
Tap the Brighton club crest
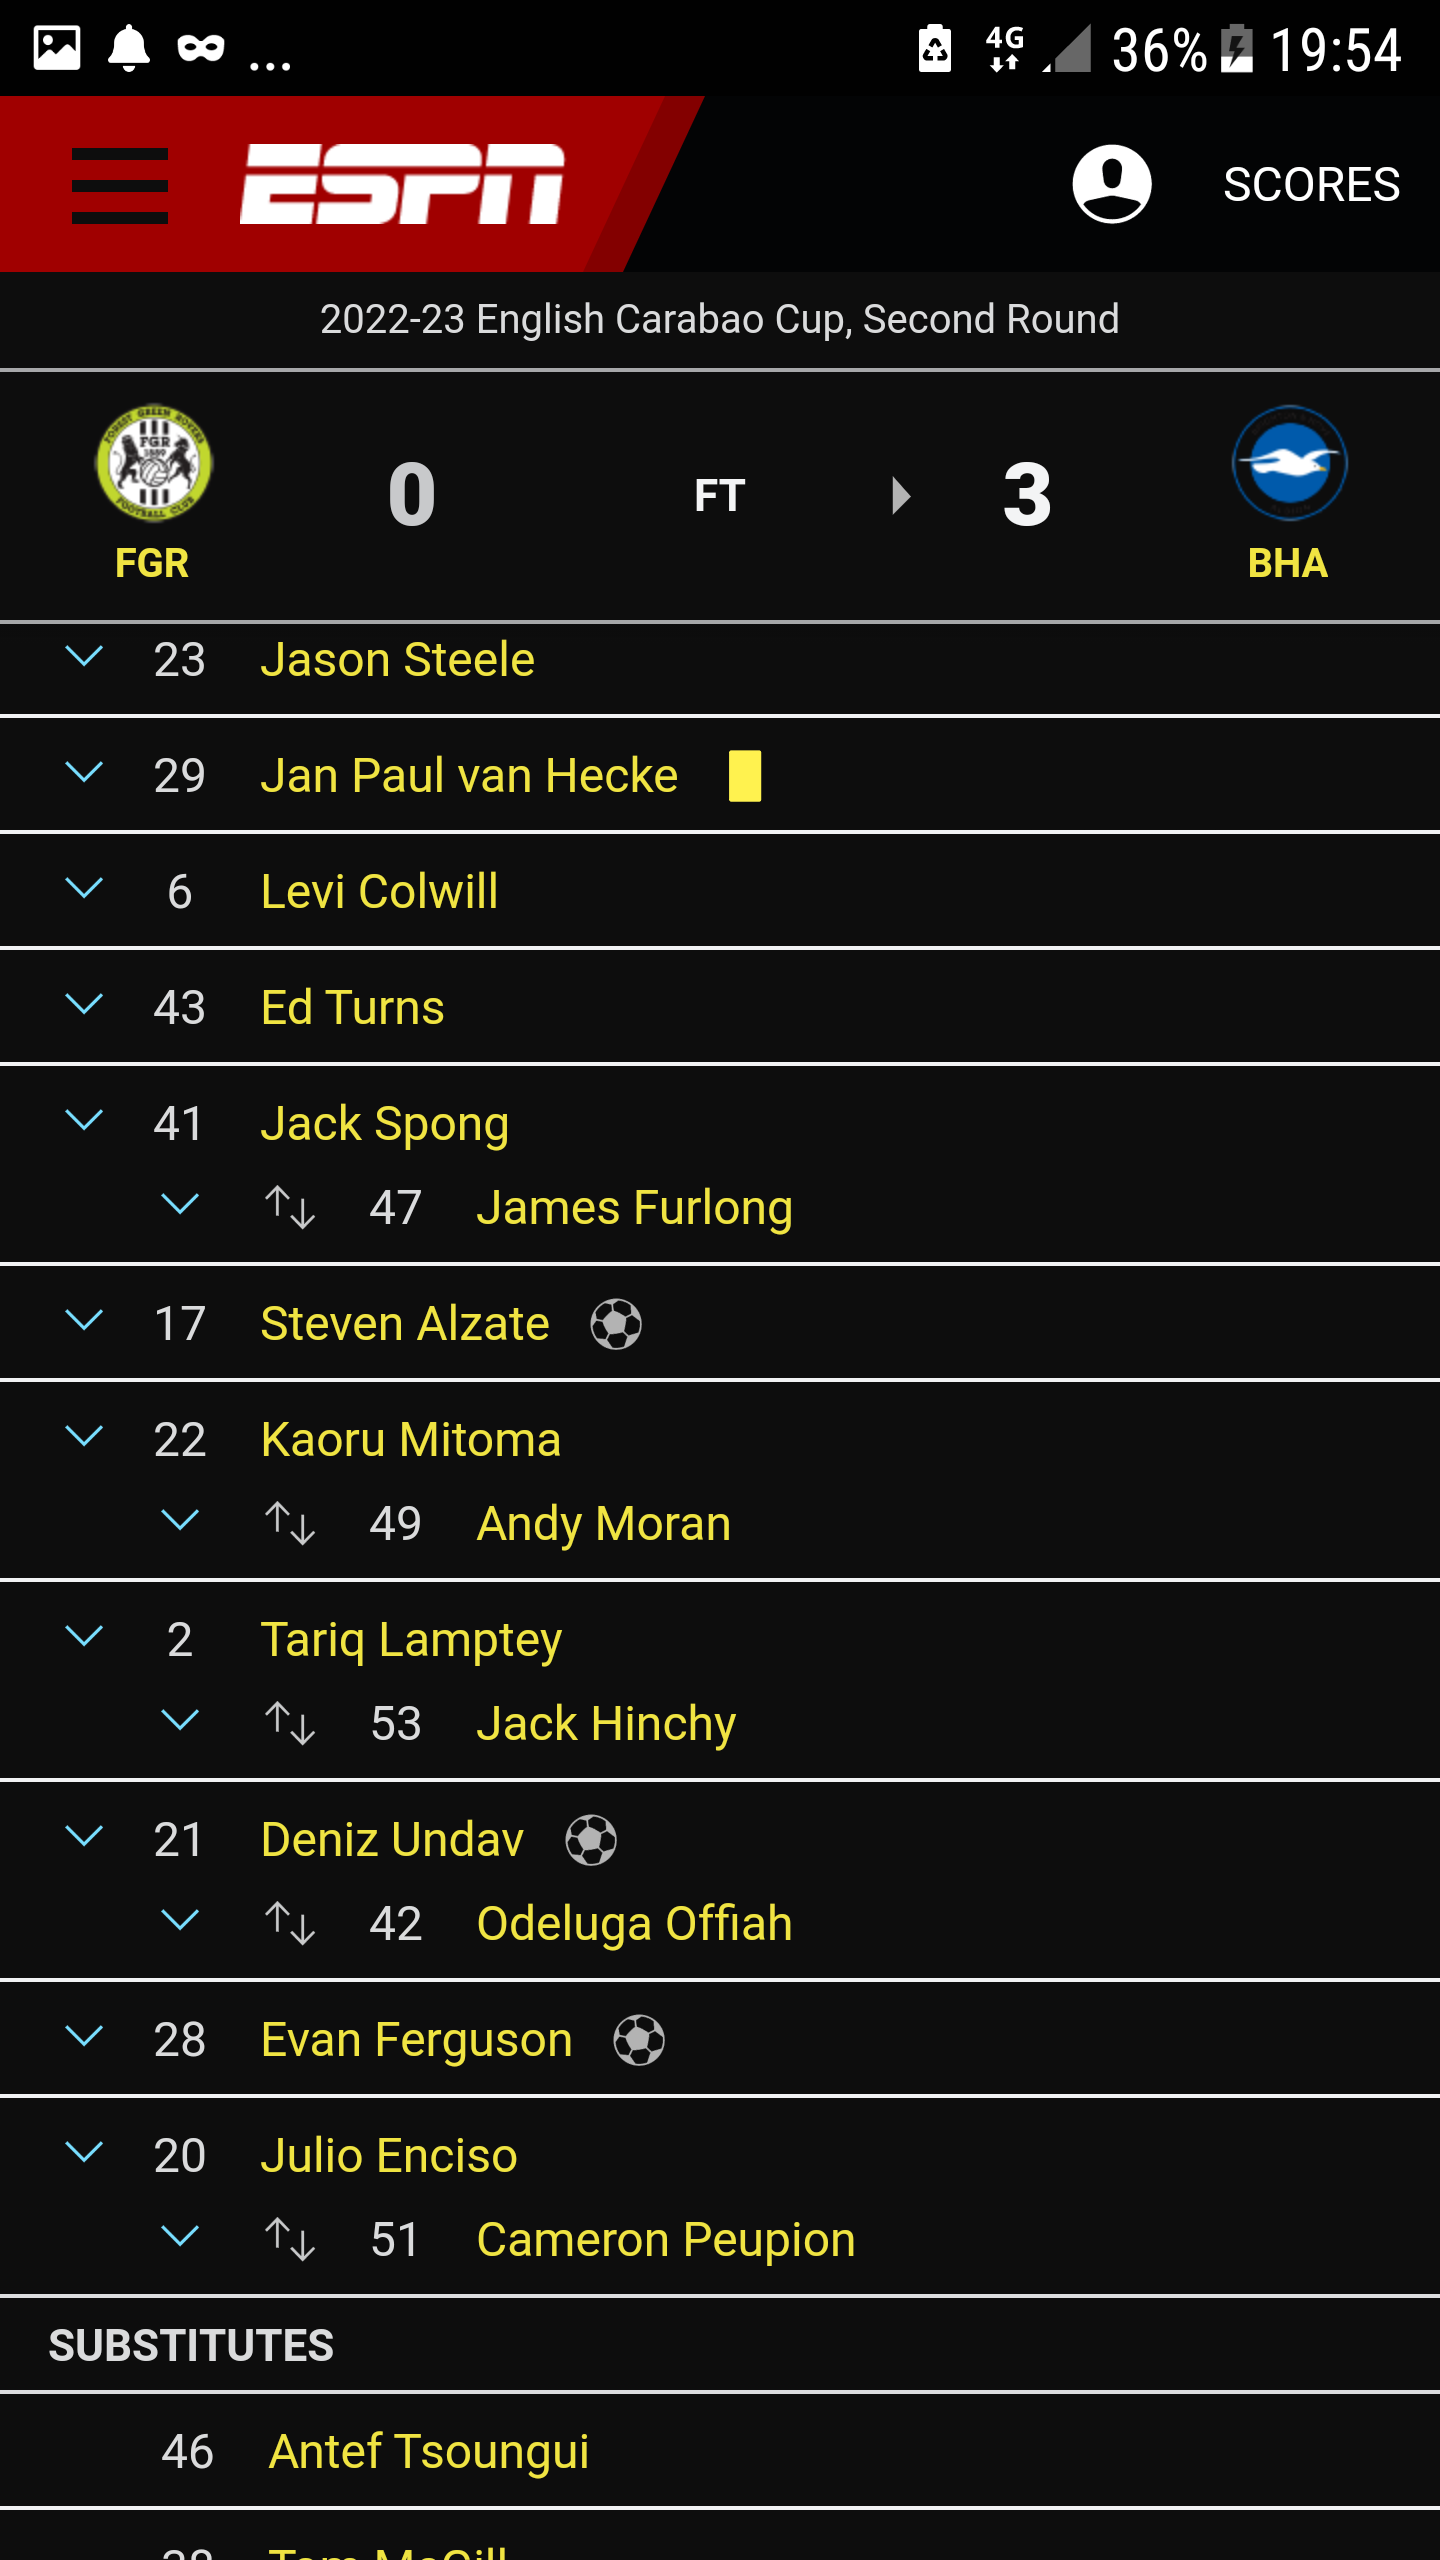[x=1289, y=463]
